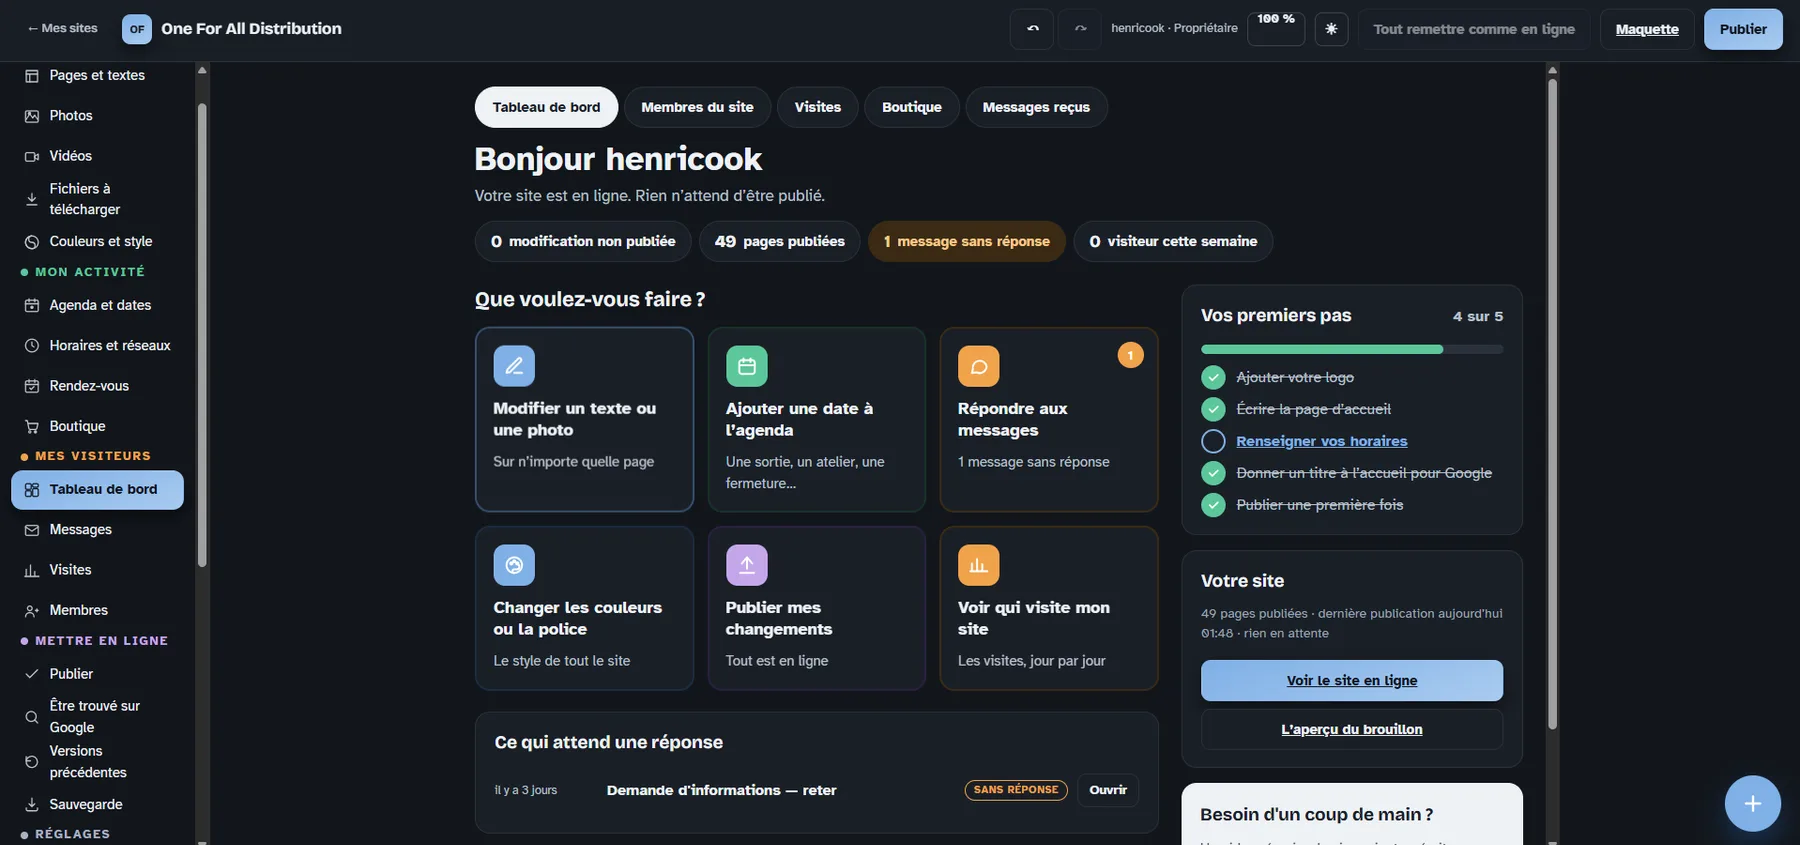This screenshot has width=1800, height=845.
Task: Open Sauvegarde in the sidebar
Action: 97,804
